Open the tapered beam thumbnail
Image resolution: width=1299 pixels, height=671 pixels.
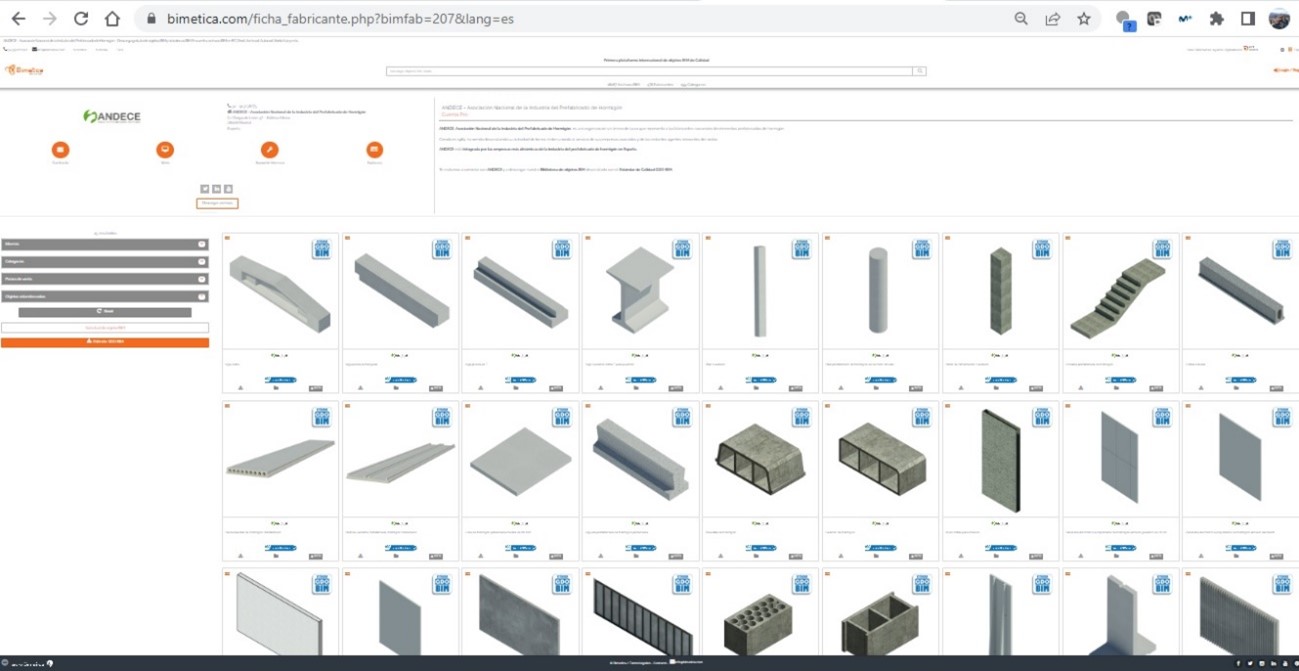click(x=280, y=292)
